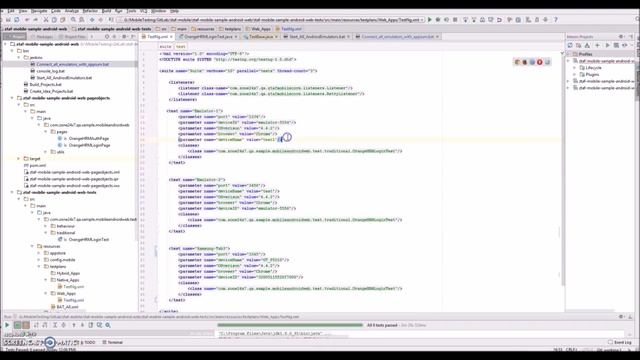
Task: Click Web_Apps in navigation bar breadcrumb
Action: (x=259, y=29)
